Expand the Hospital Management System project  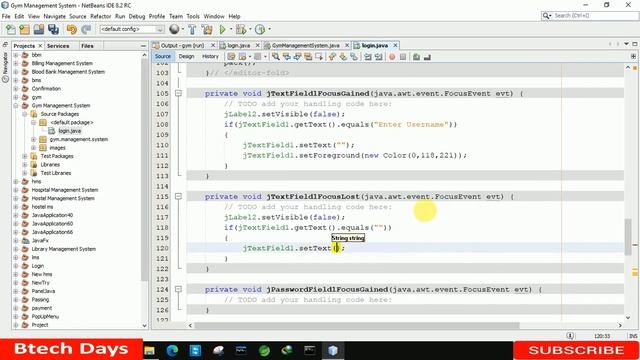pyautogui.click(x=16, y=190)
